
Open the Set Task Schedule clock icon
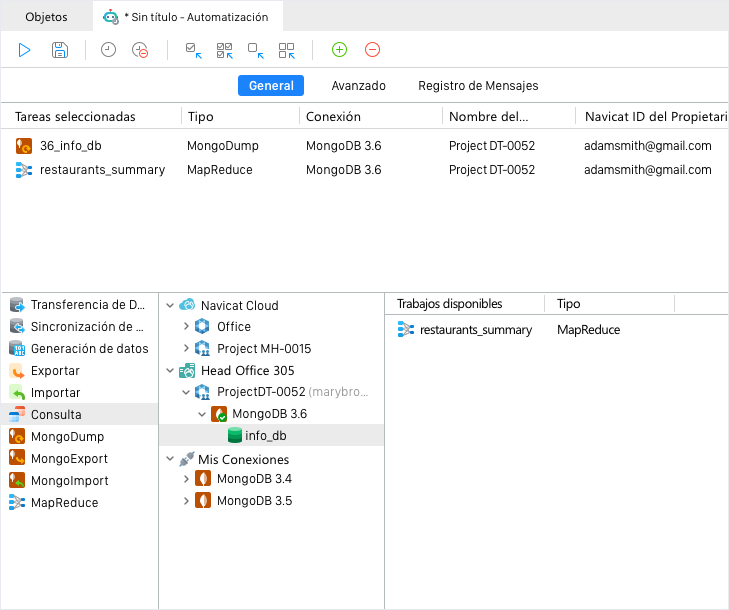[108, 49]
